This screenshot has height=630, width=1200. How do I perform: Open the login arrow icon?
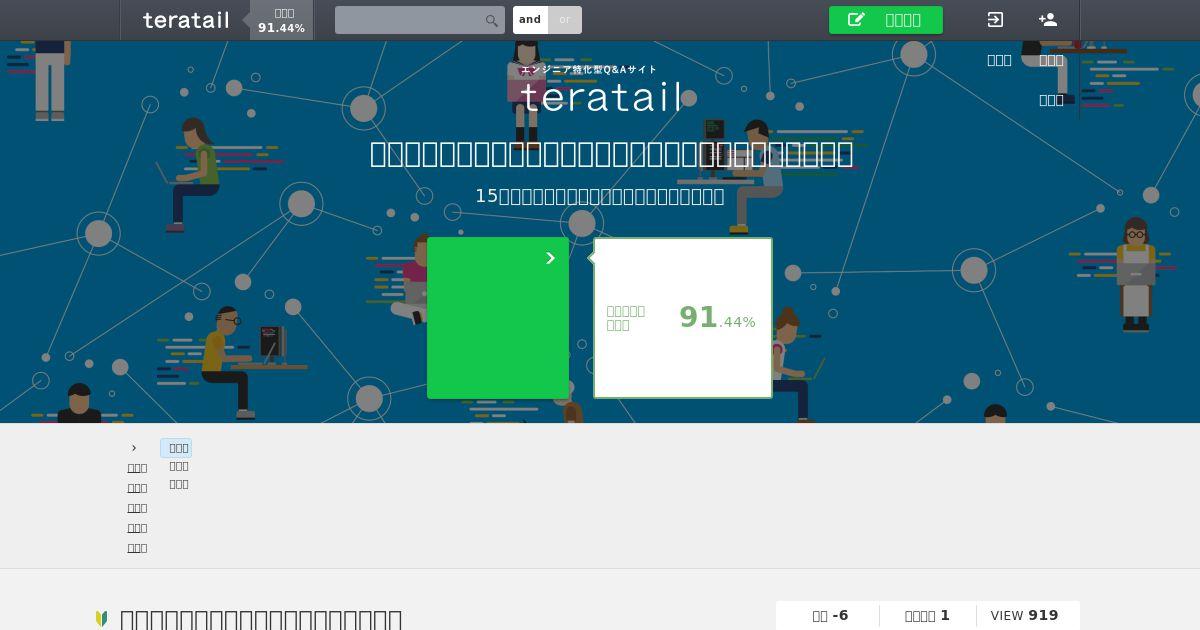click(x=995, y=19)
